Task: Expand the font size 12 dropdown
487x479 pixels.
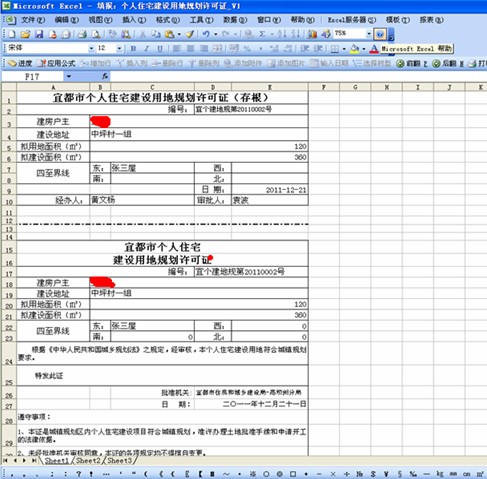Action: point(119,49)
